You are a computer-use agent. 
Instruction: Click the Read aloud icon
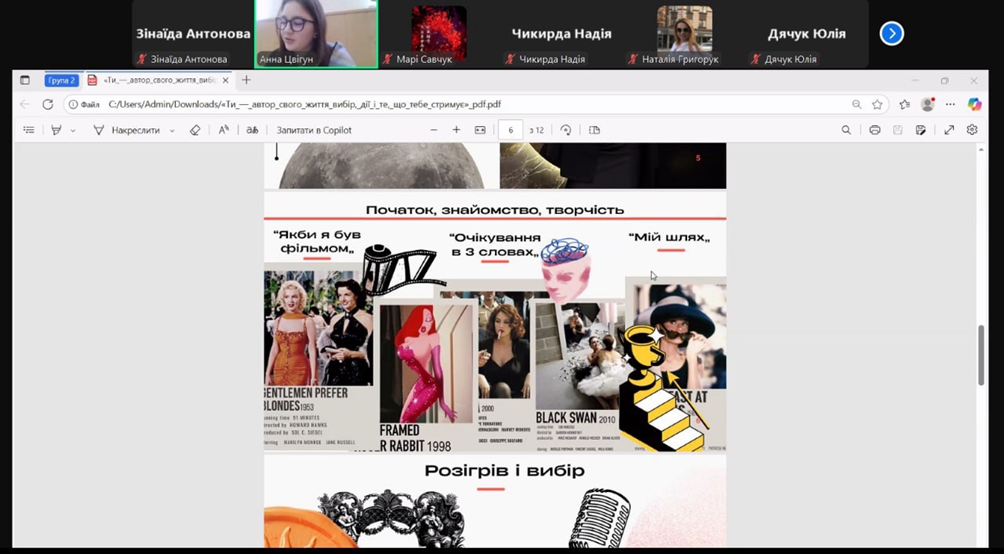coord(223,130)
